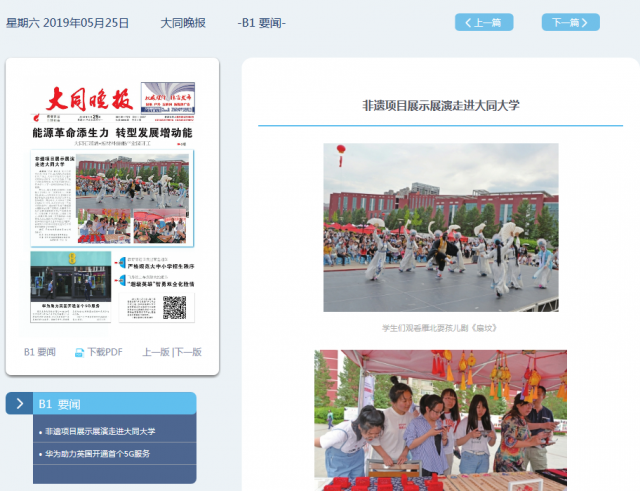Click the Huawei storefront photo on the page thumbnail
This screenshot has width=640, height=491.
71,276
